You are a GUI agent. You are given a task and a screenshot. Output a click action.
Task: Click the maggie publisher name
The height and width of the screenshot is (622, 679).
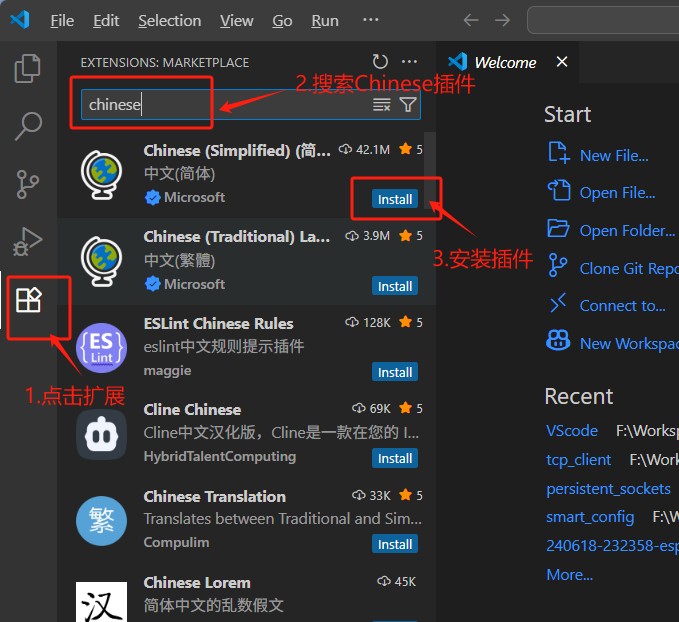(167, 371)
